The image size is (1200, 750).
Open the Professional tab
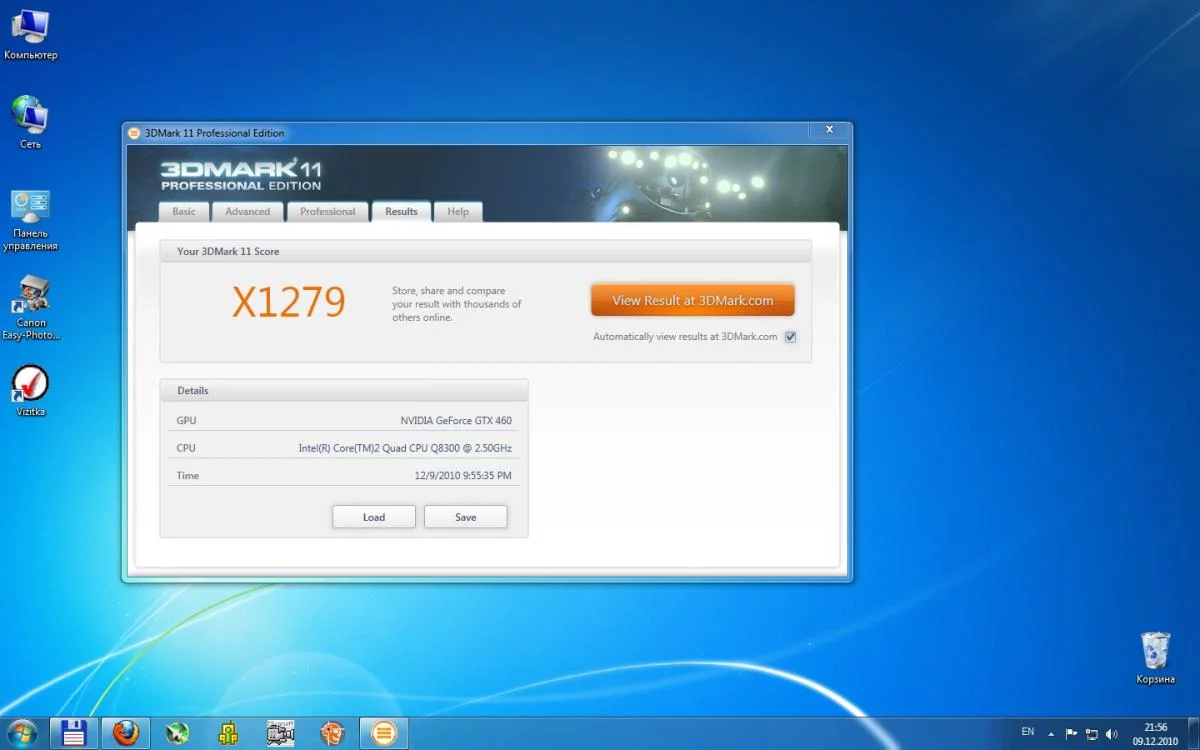pyautogui.click(x=328, y=212)
